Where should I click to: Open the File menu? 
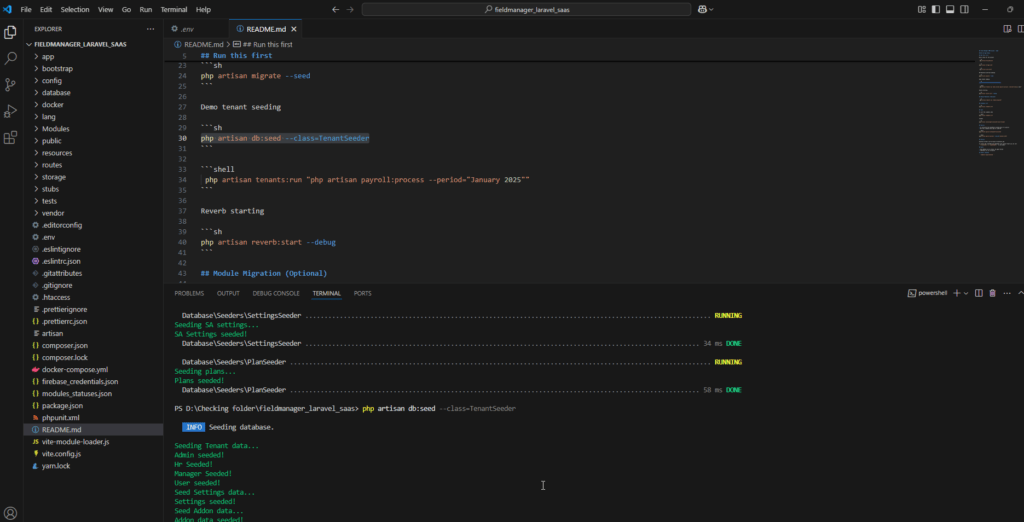click(26, 10)
